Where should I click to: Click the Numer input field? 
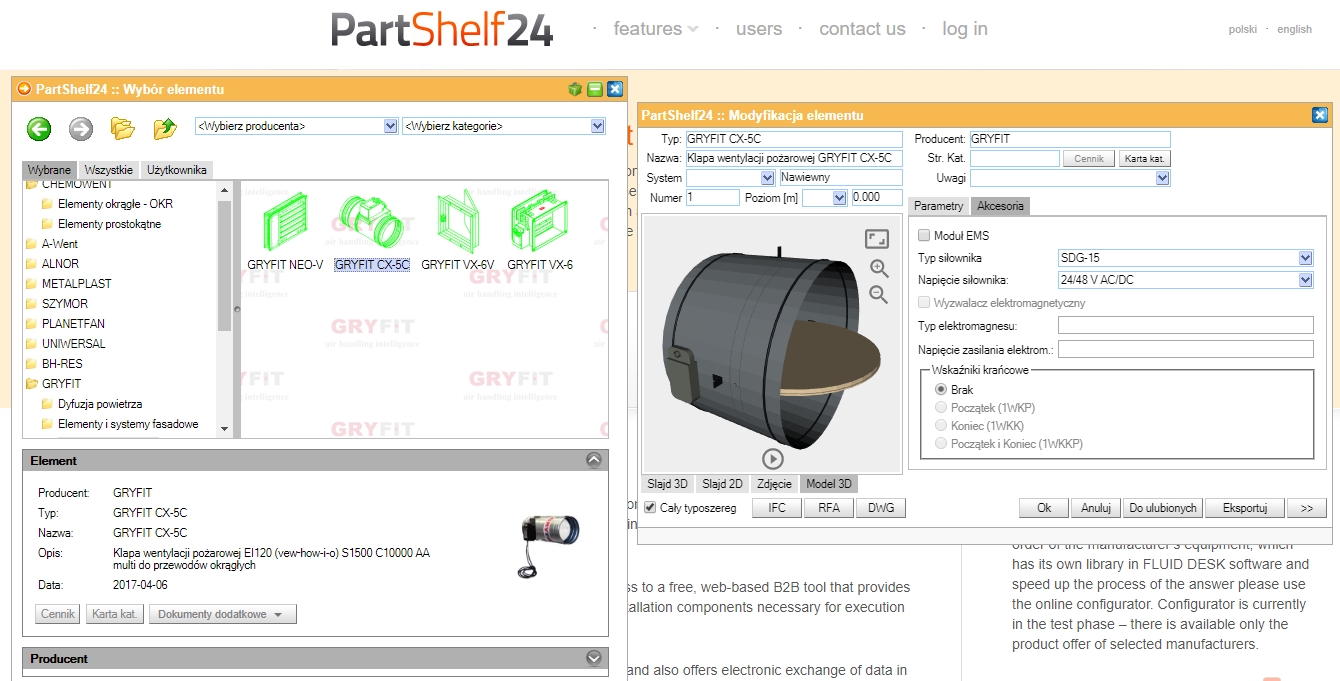point(712,198)
